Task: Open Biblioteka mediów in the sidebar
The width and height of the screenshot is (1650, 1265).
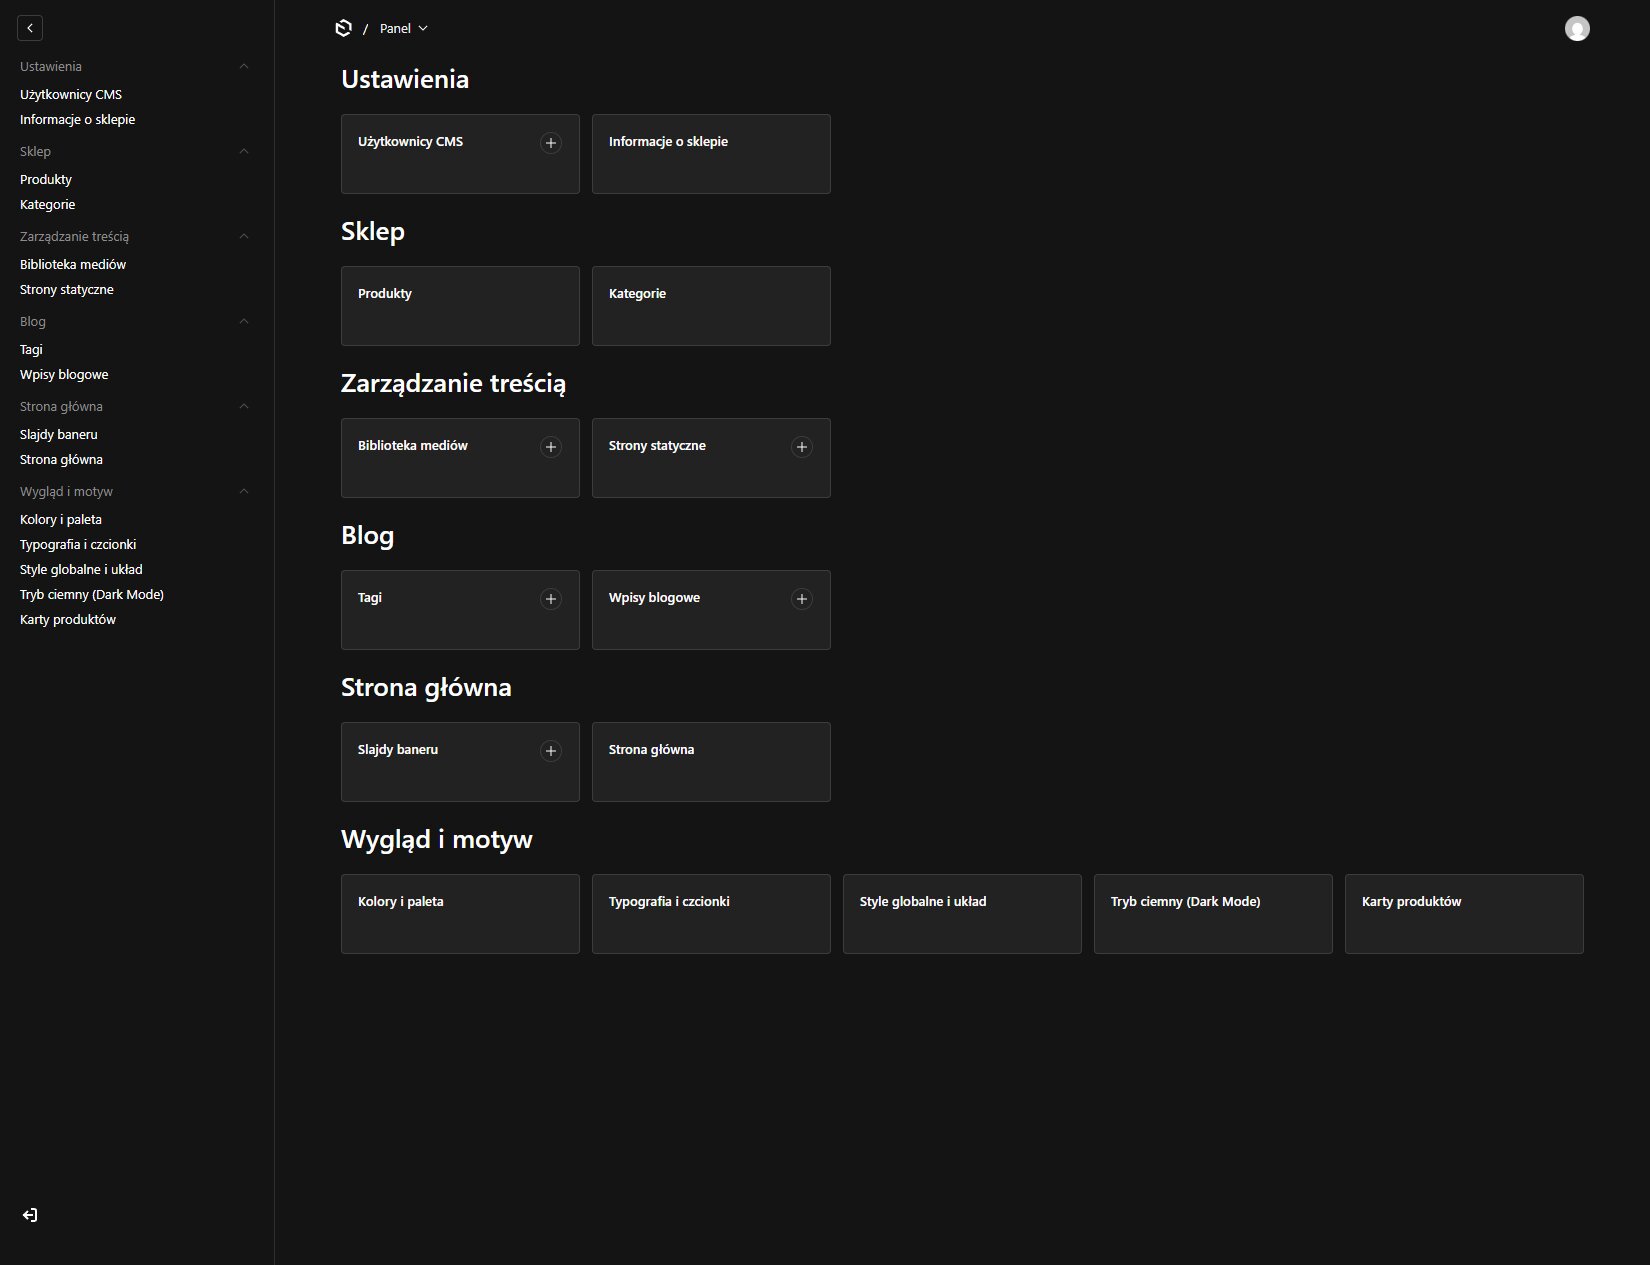Action: click(73, 264)
